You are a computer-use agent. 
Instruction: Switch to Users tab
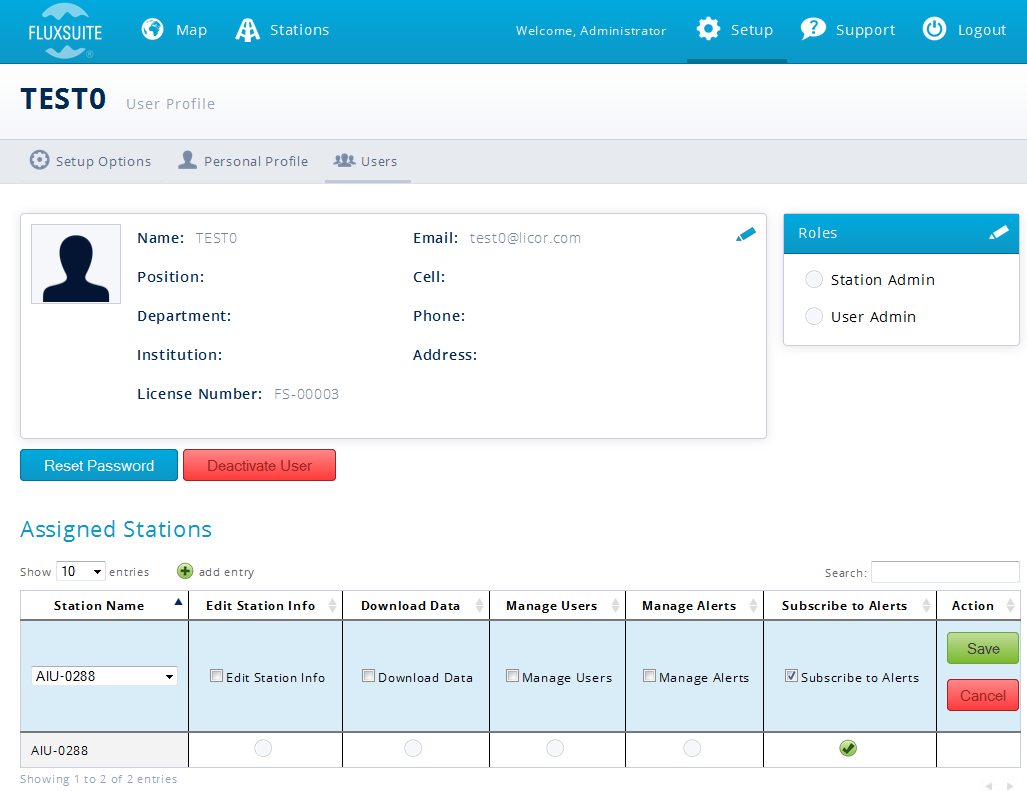367,161
